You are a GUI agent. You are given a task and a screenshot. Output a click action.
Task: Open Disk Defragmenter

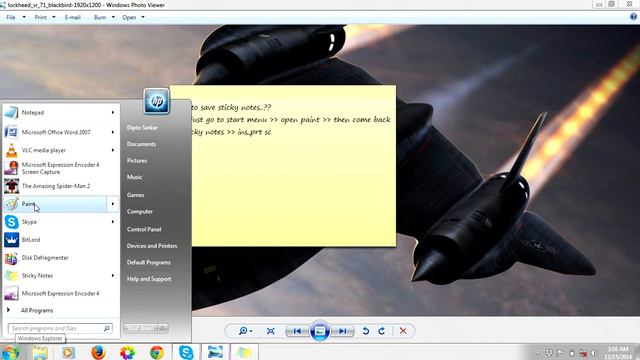point(60,258)
